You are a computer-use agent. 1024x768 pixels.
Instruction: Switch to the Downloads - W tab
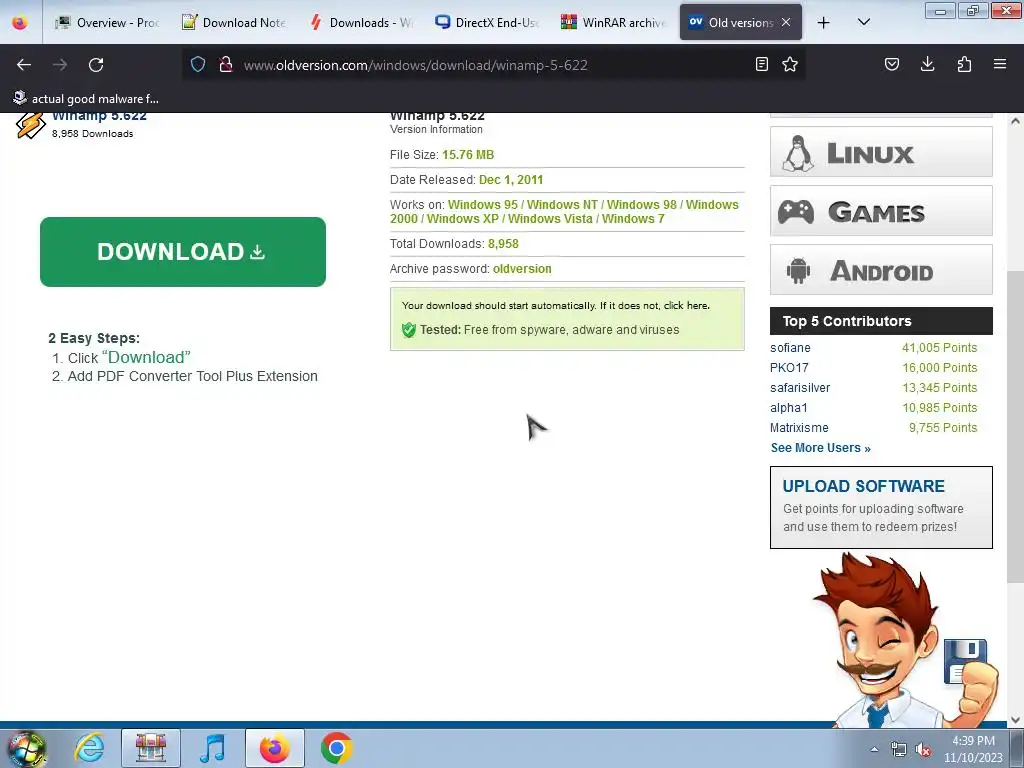point(361,22)
